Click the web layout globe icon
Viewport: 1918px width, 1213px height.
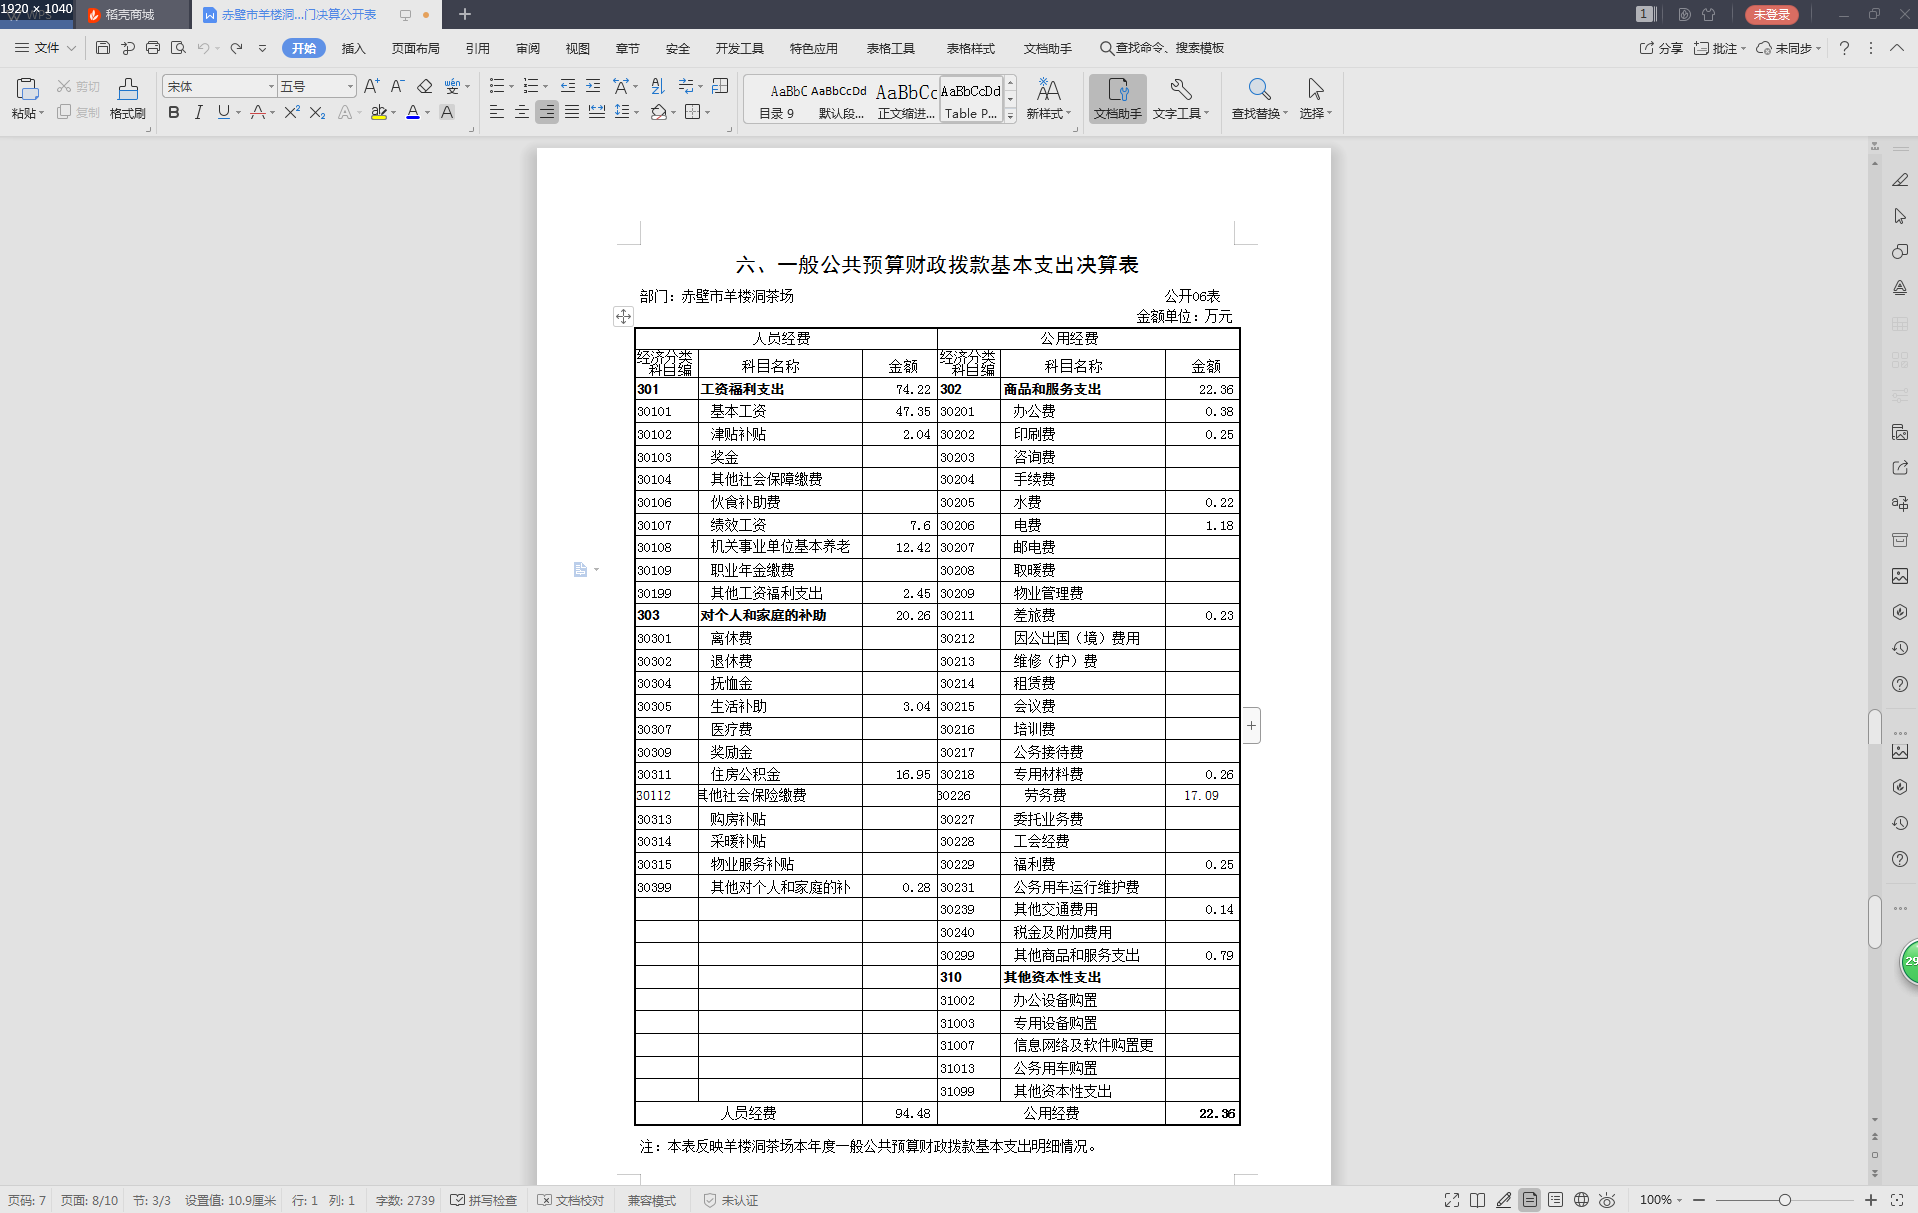click(x=1581, y=1200)
